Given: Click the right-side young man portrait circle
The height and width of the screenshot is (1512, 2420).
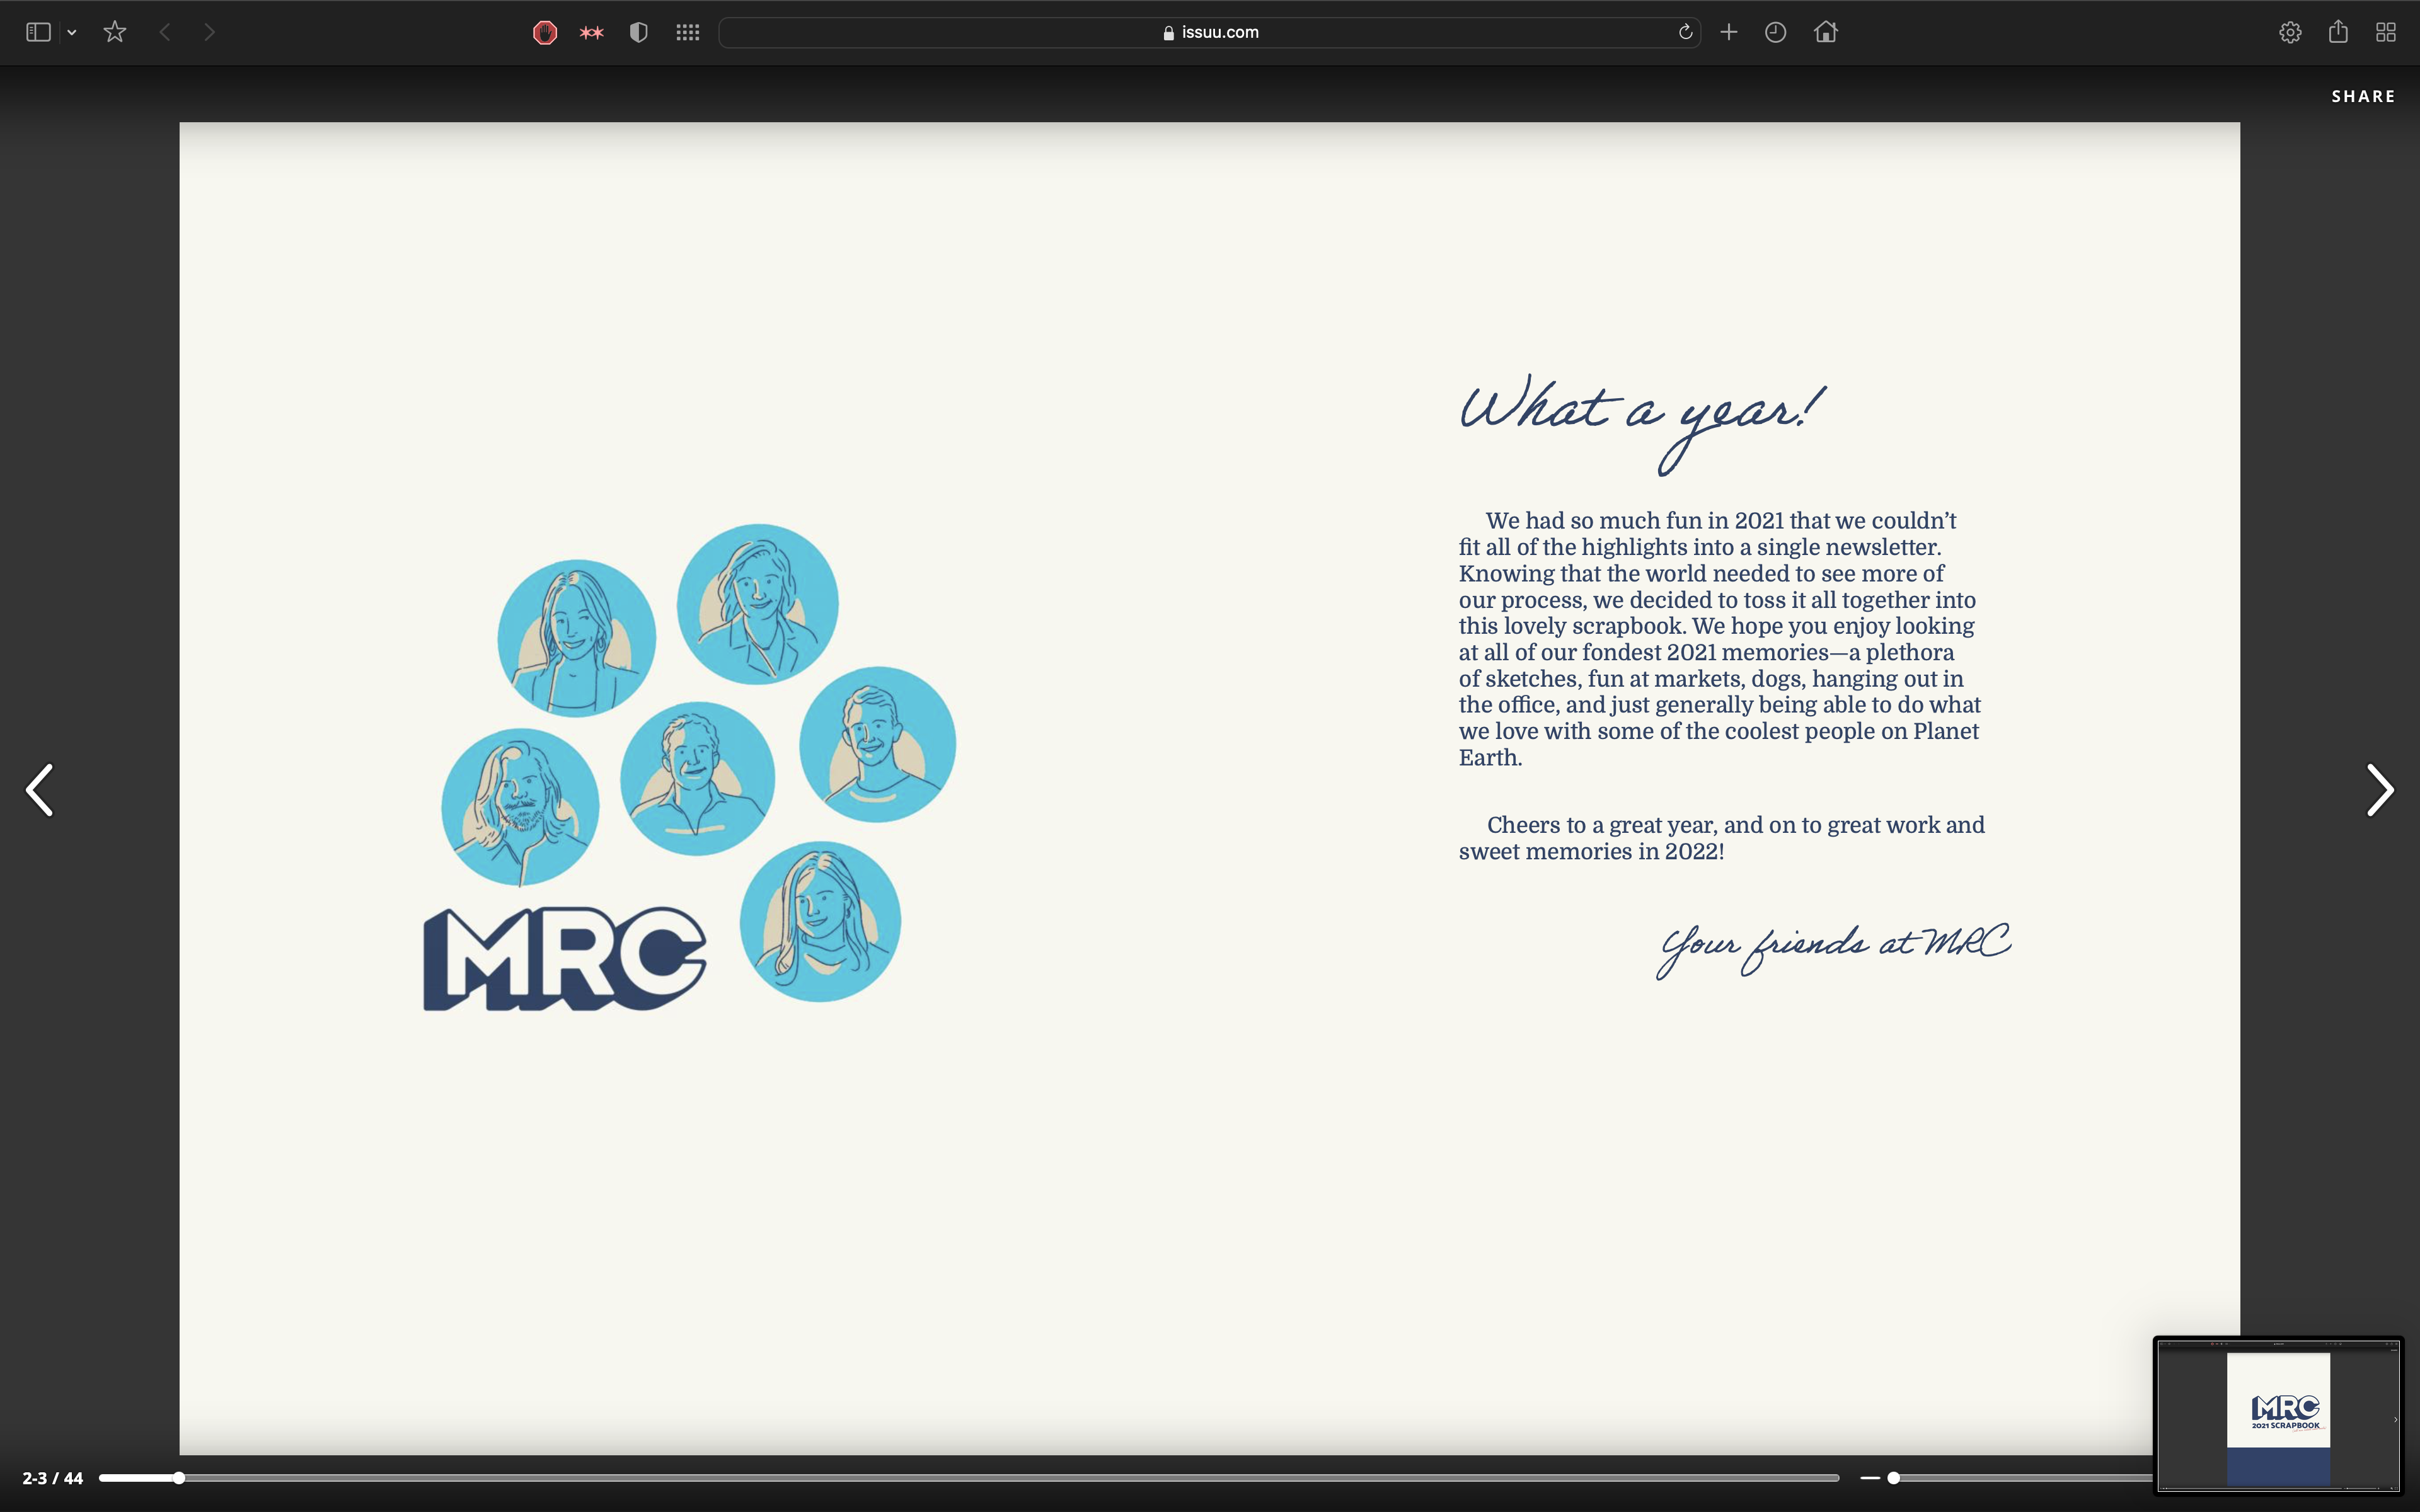Looking at the screenshot, I should [x=877, y=744].
